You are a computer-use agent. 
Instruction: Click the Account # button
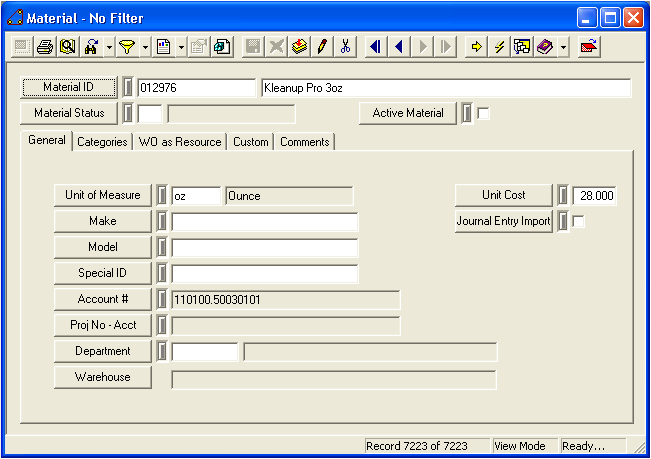(x=103, y=299)
